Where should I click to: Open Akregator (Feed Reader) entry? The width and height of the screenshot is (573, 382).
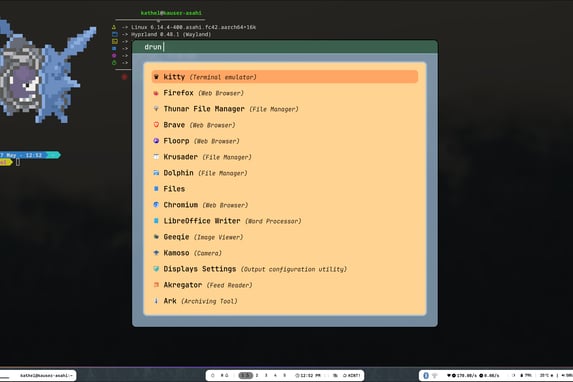(285, 285)
